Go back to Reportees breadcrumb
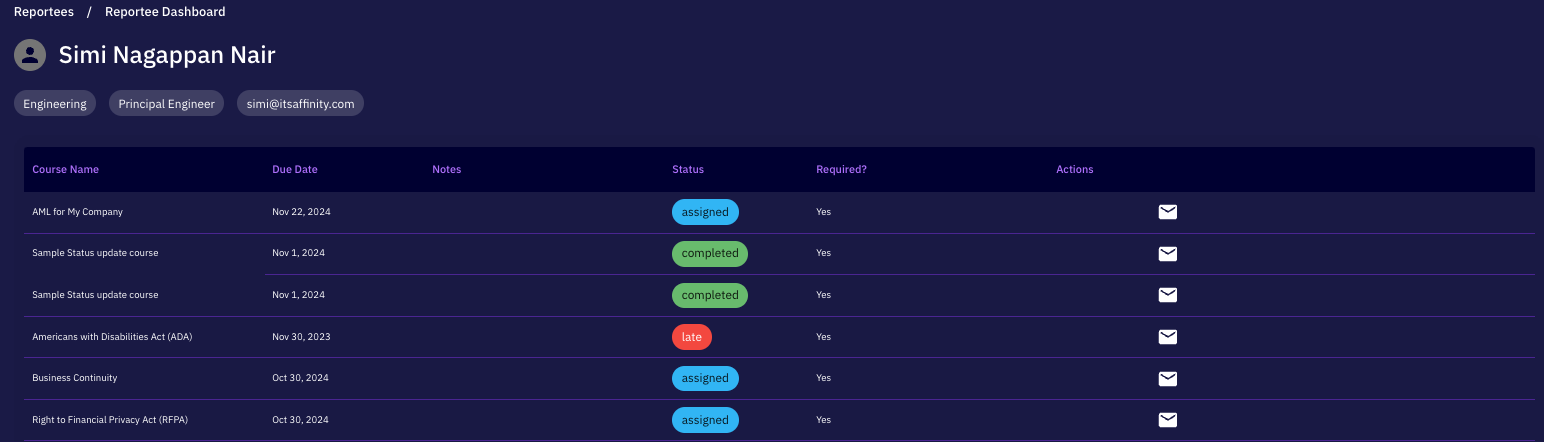Image resolution: width=1544 pixels, height=442 pixels. pyautogui.click(x=44, y=12)
